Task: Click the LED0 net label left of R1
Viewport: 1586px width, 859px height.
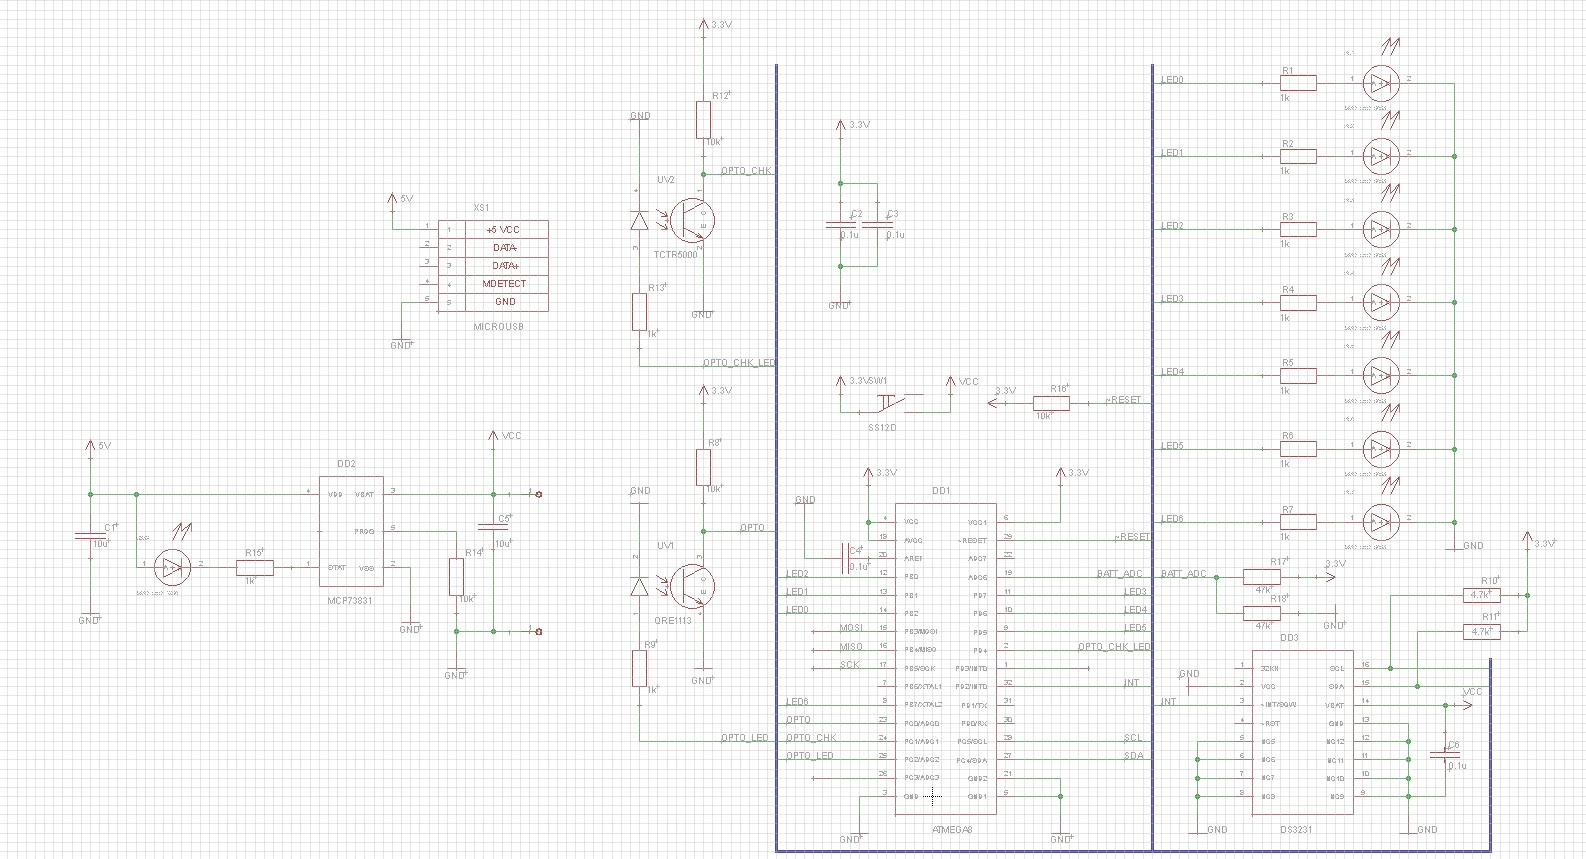Action: pos(1172,80)
